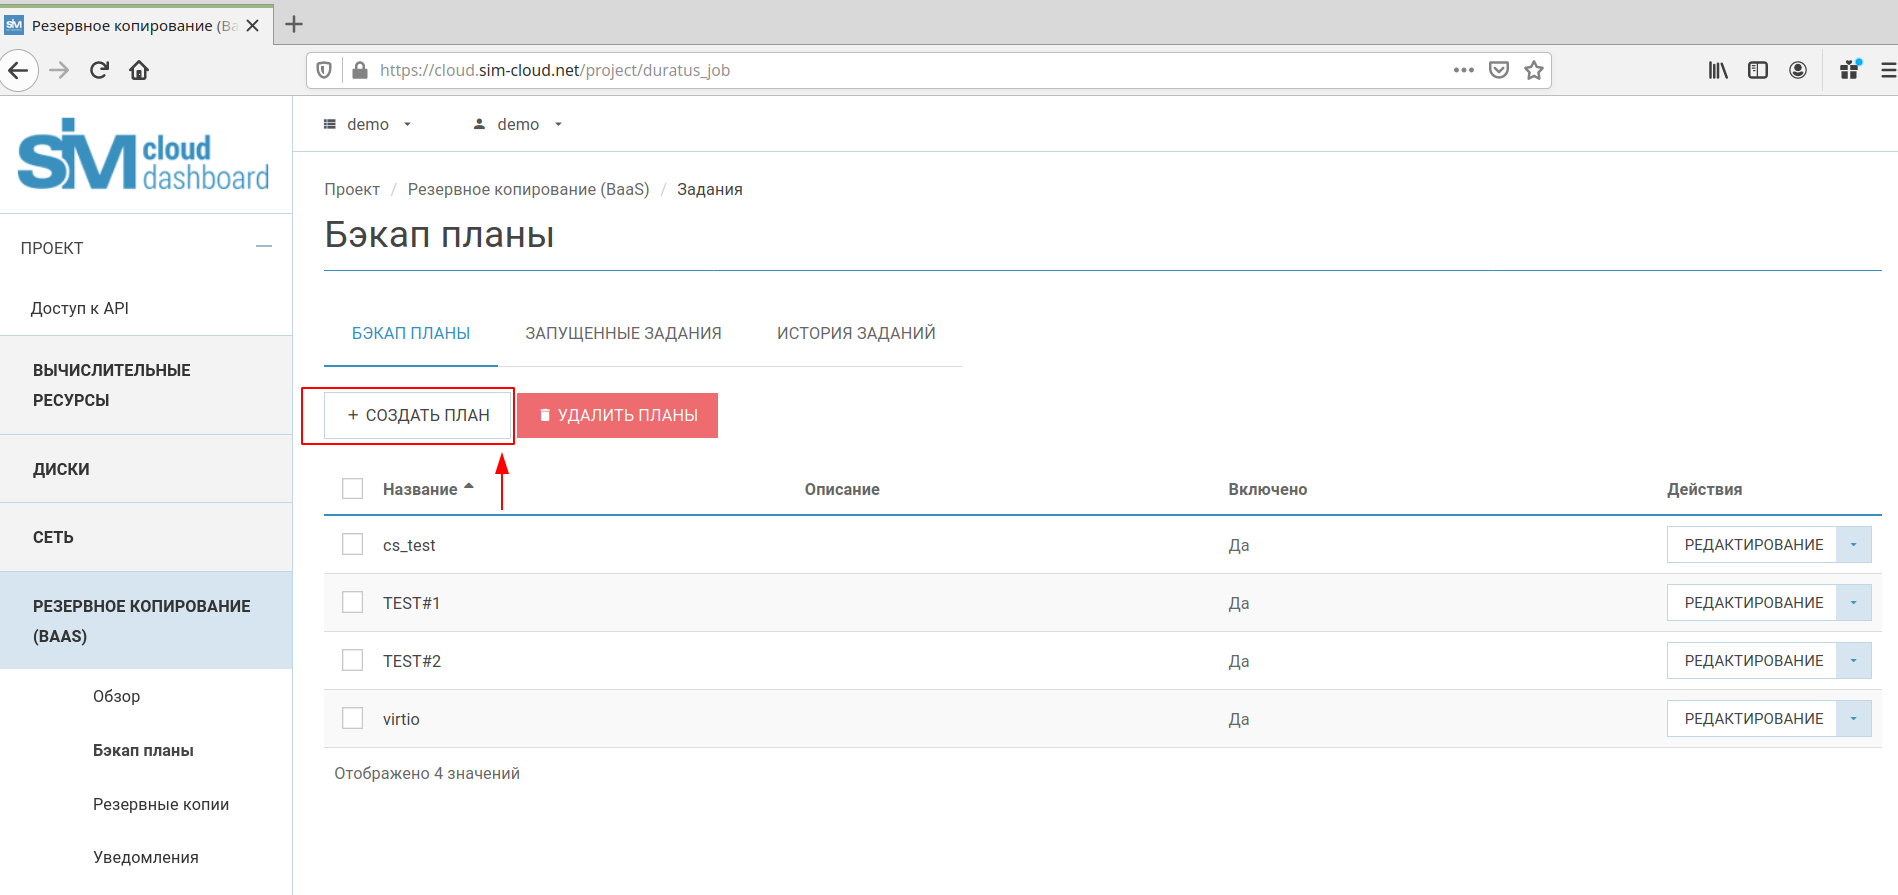The height and width of the screenshot is (895, 1898).
Task: Bookmark this page with star icon
Action: 1533,70
